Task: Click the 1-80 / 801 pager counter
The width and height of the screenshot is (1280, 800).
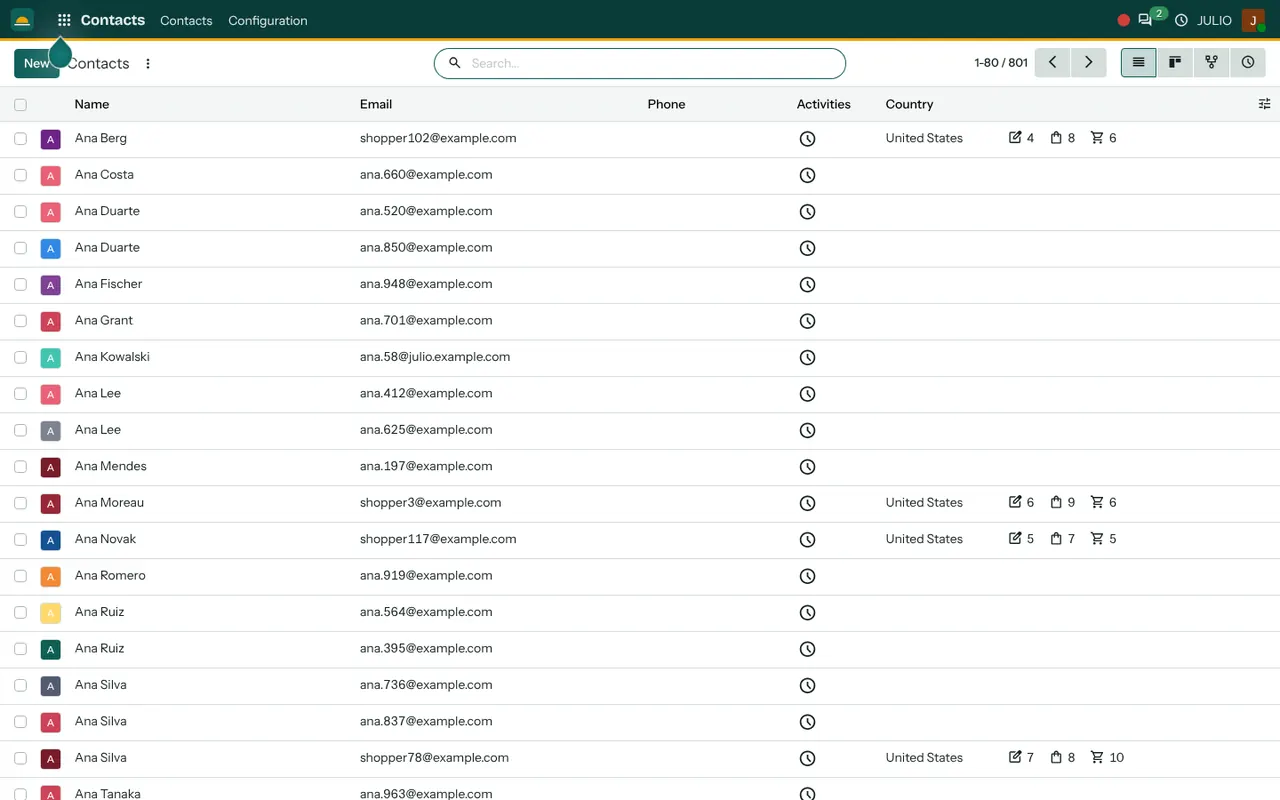Action: coord(1000,62)
